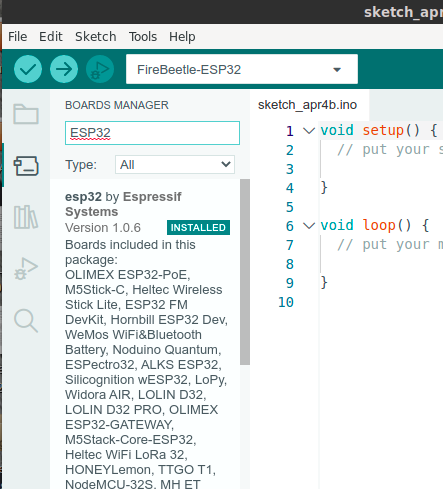Switch to the sketch_apr4b.ino tab
443x489 pixels.
(x=307, y=105)
